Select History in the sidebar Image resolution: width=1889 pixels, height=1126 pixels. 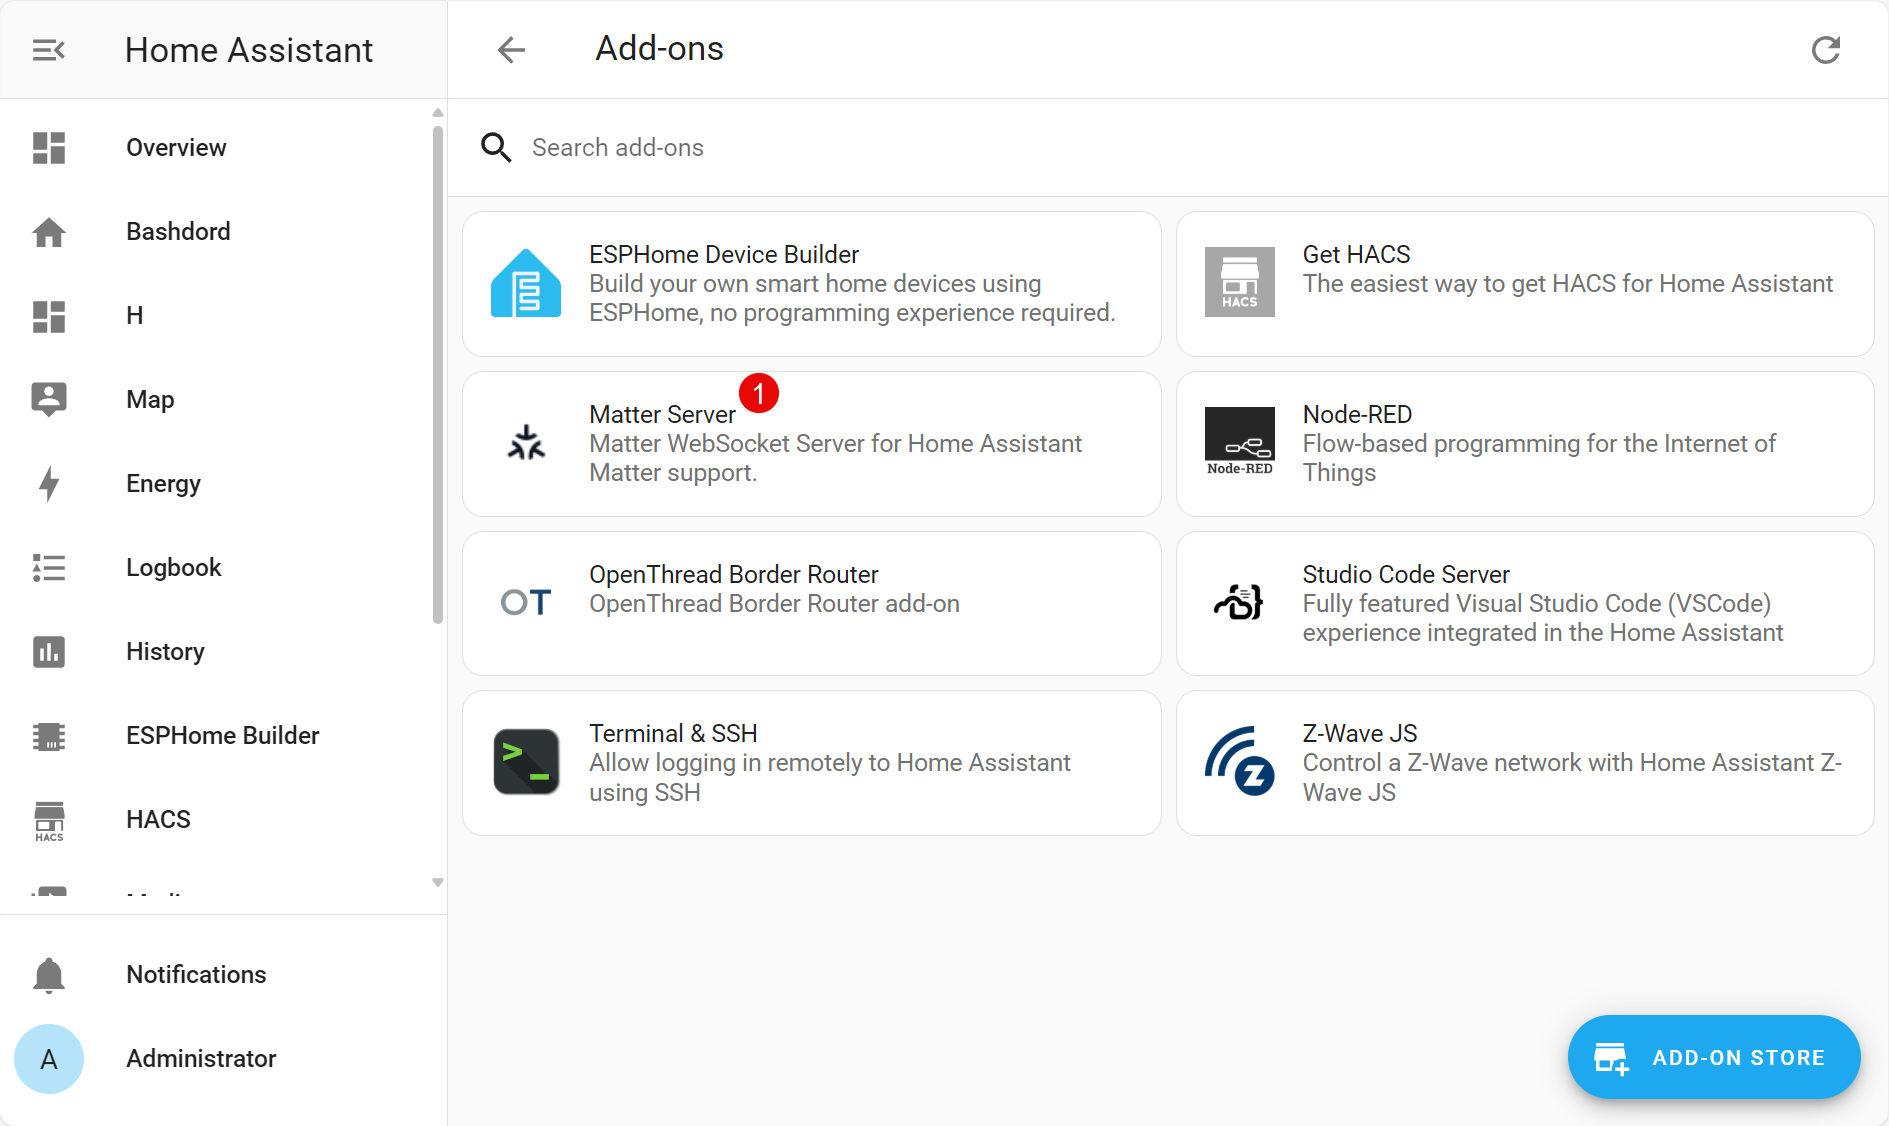(x=165, y=651)
